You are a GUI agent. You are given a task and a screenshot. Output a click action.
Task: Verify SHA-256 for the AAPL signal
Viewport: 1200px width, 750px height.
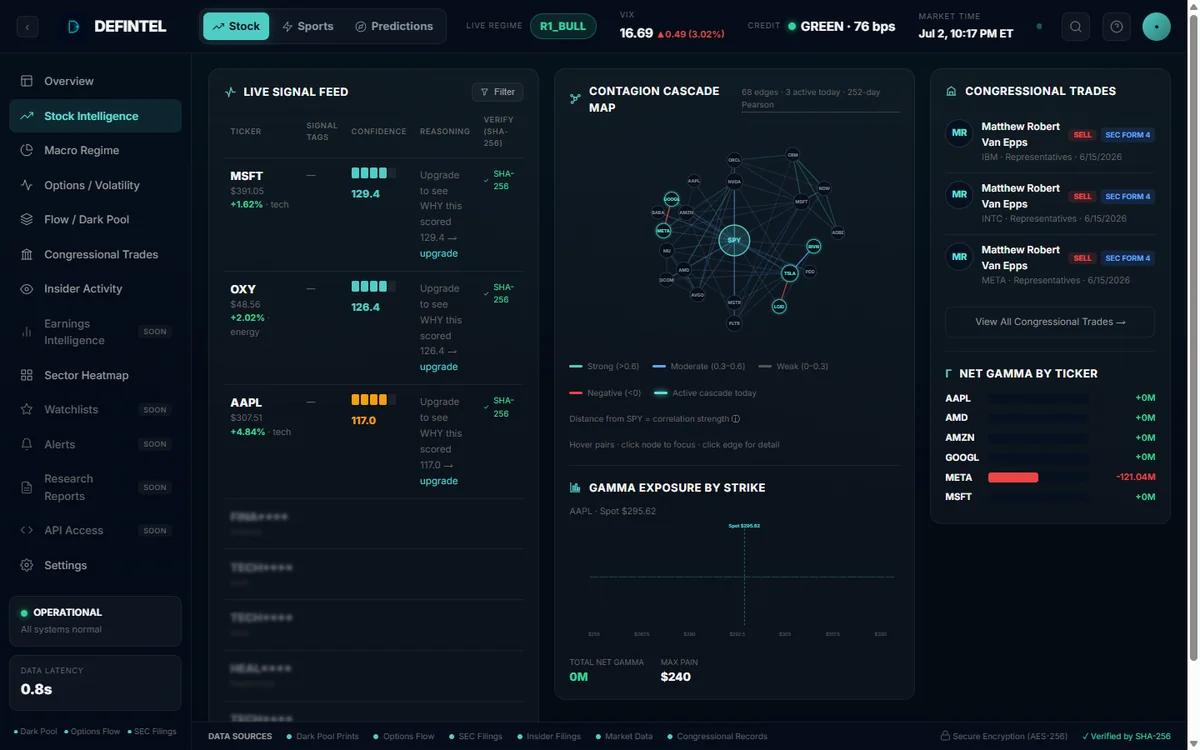coord(500,407)
